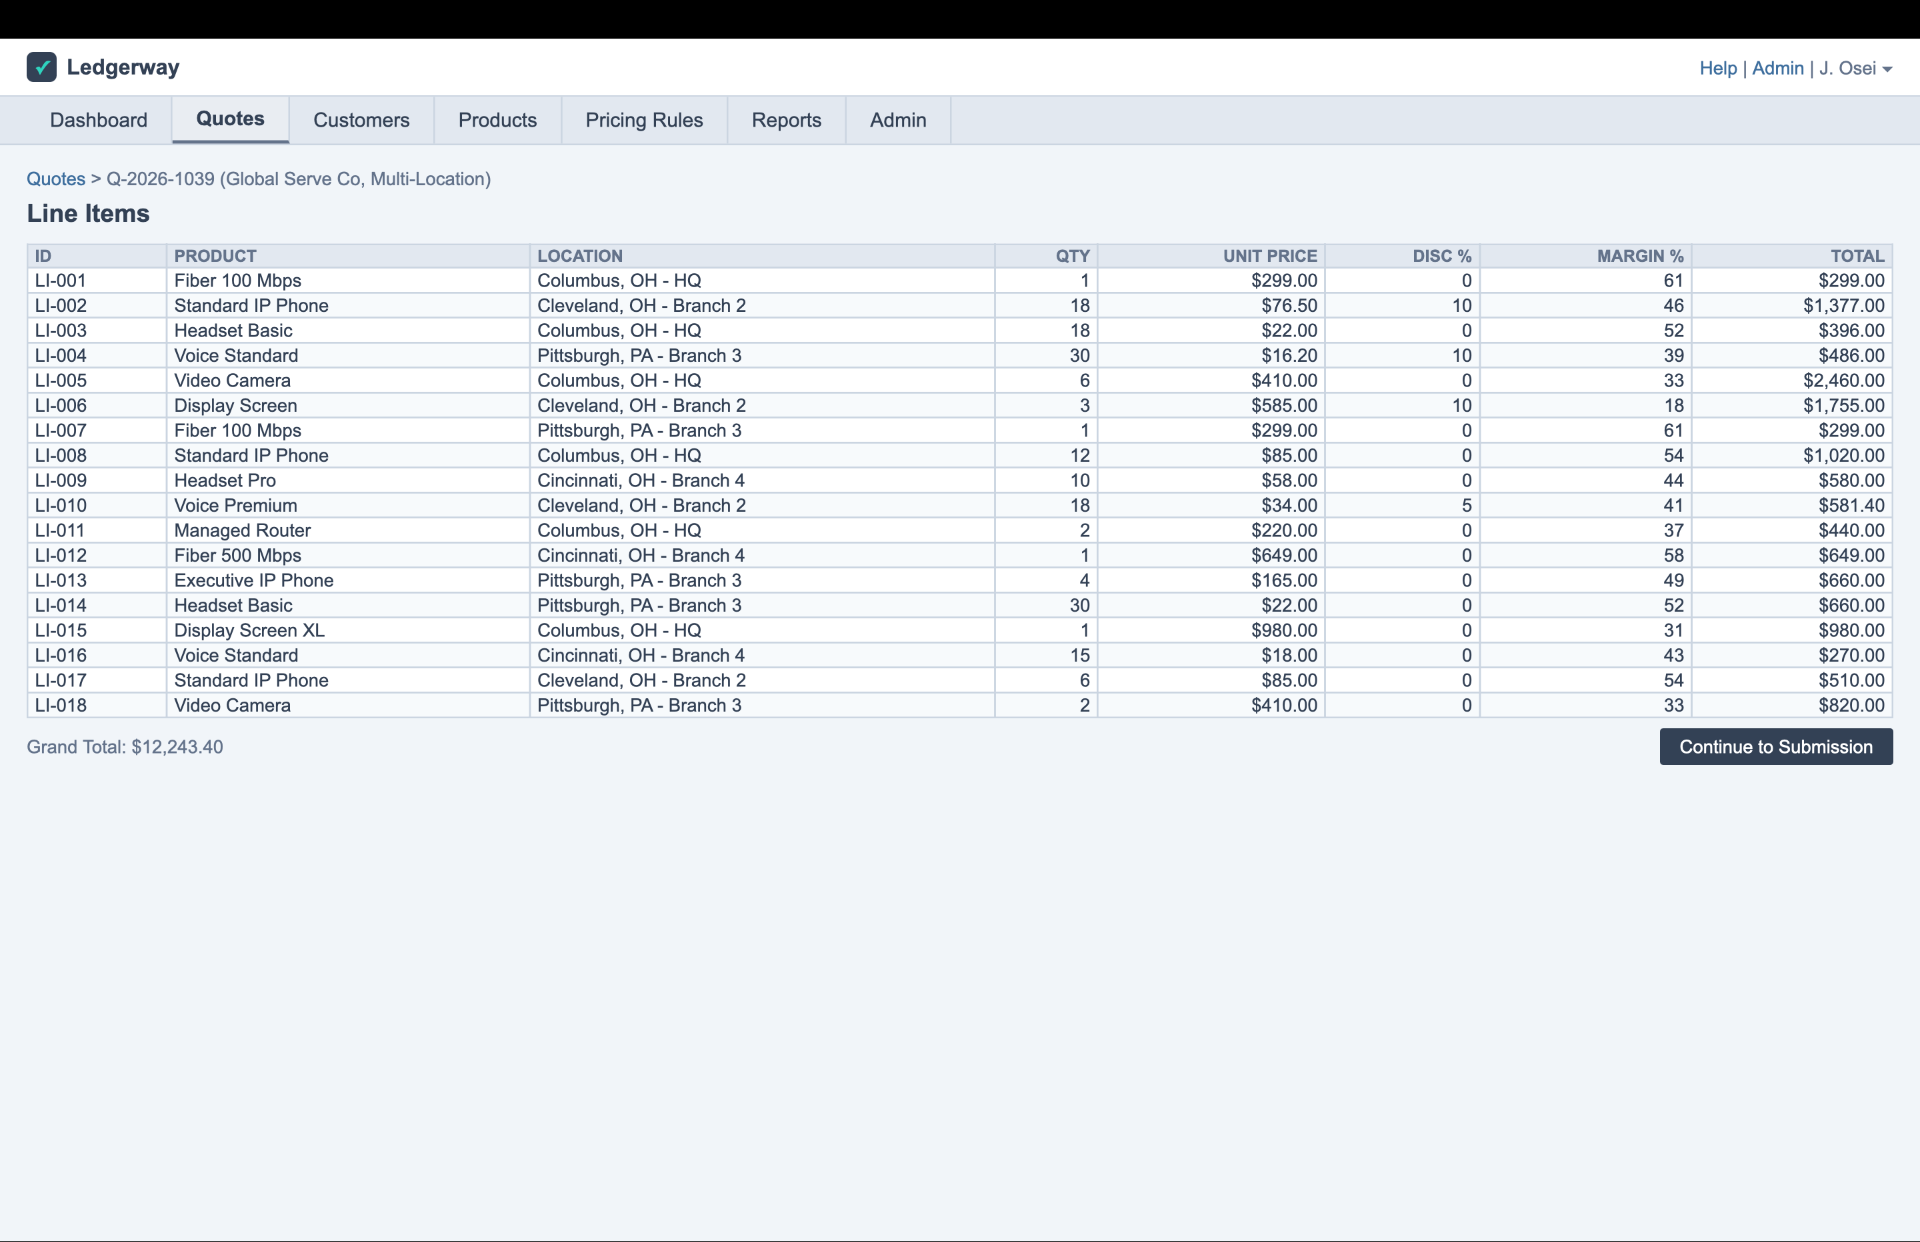Click the $2,460.00 total cell
The height and width of the screenshot is (1242, 1920).
(x=1791, y=381)
